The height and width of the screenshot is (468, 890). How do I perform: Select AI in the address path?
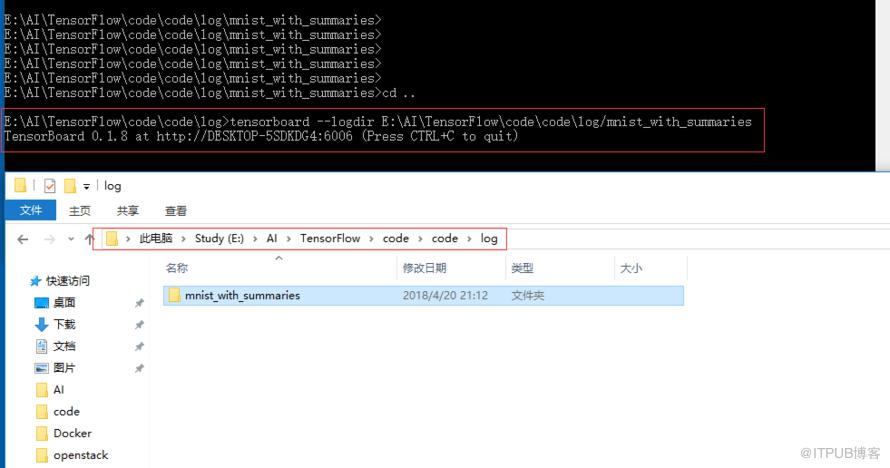pos(272,238)
